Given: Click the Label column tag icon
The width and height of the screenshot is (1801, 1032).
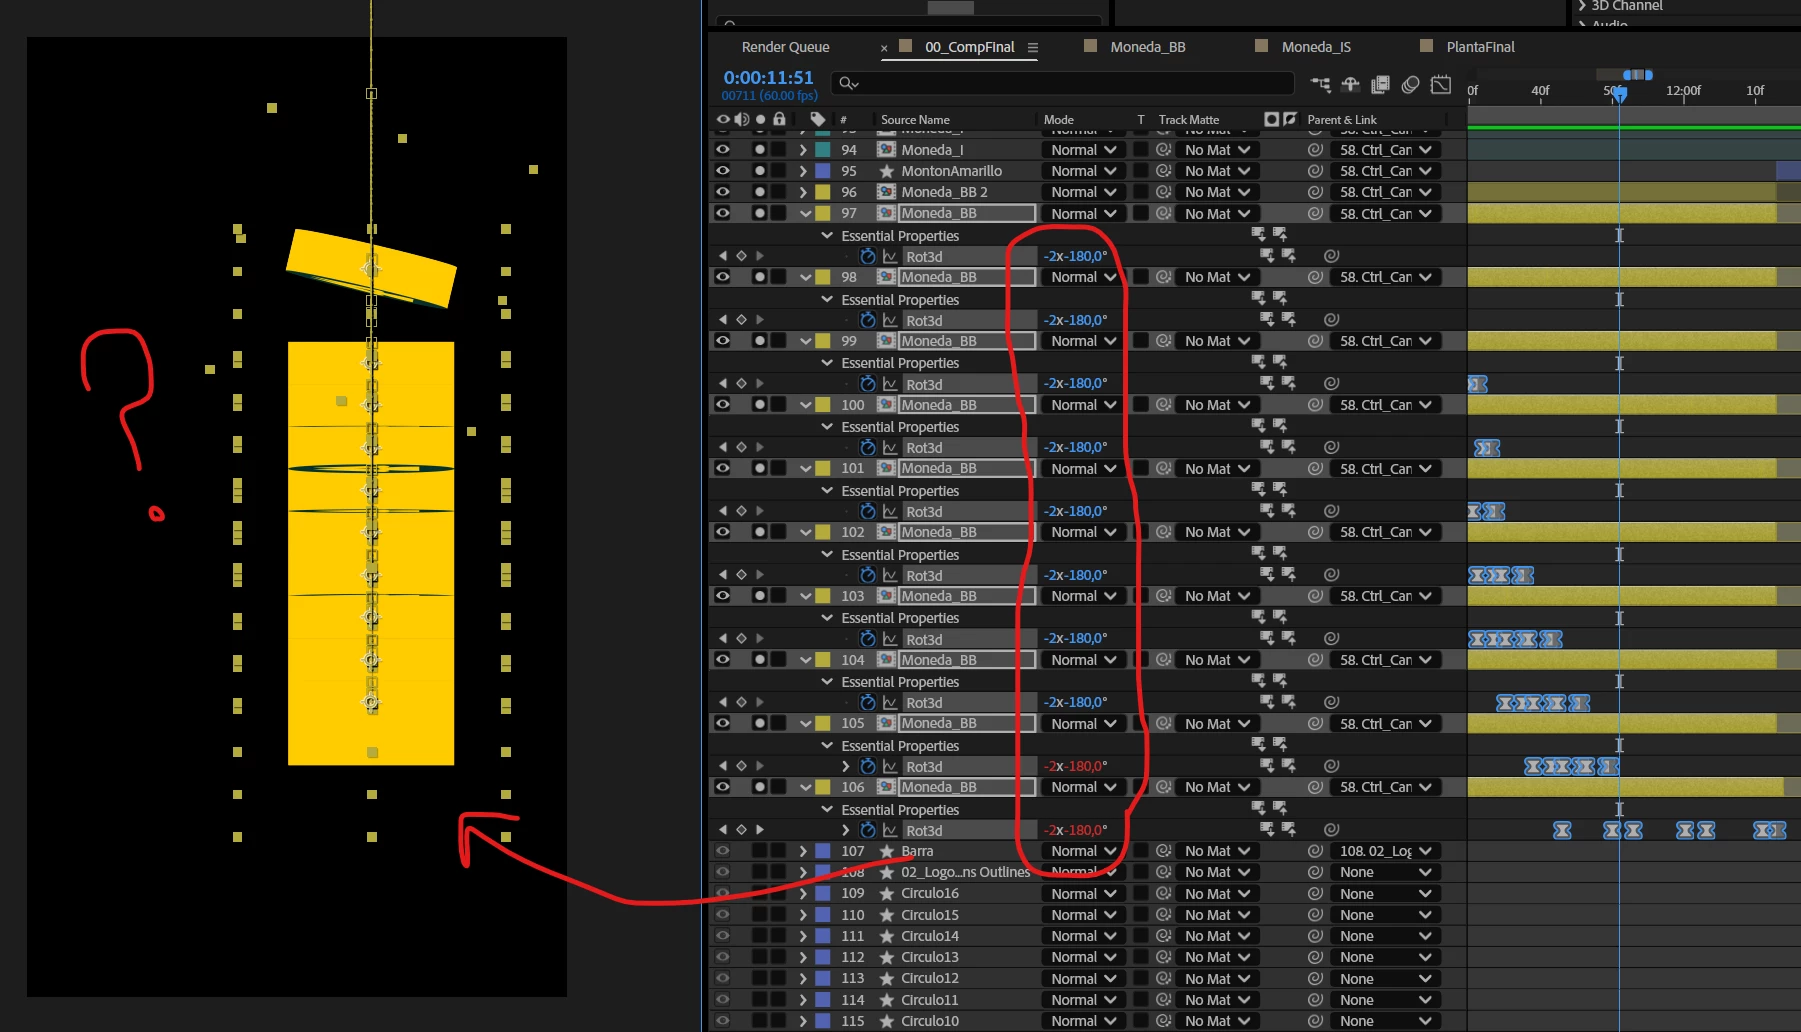Looking at the screenshot, I should pyautogui.click(x=817, y=119).
